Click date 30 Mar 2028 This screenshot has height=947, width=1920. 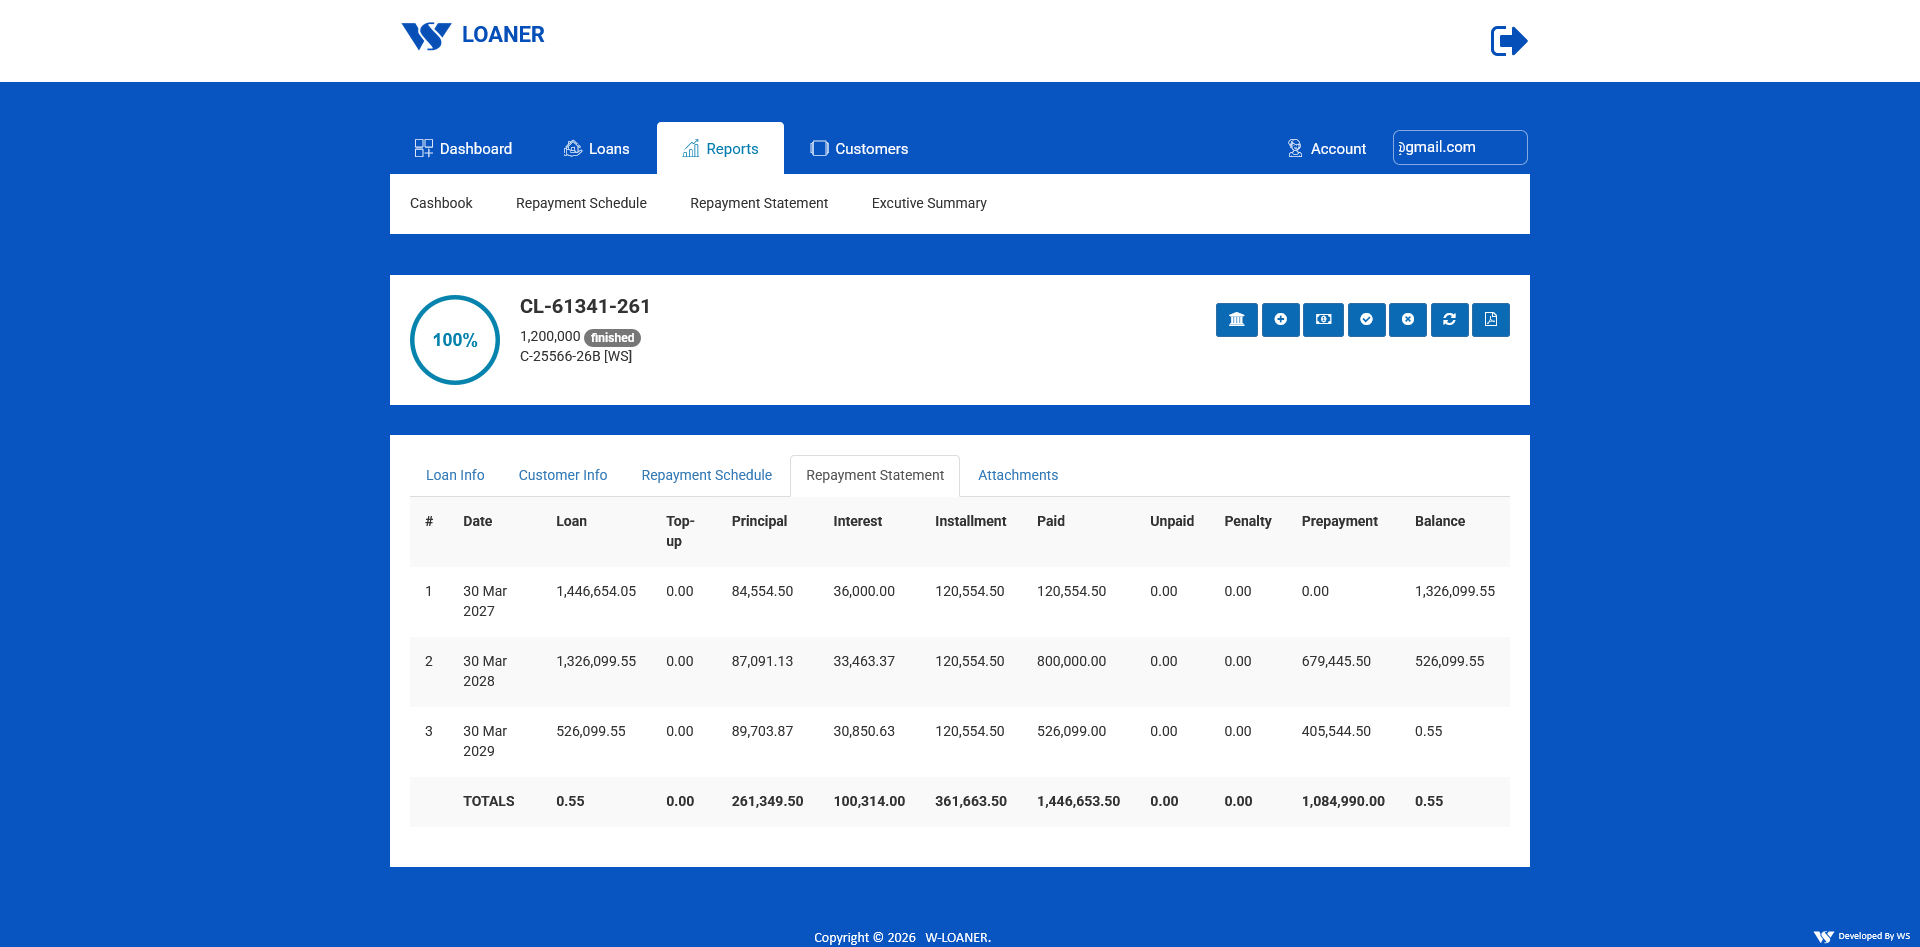[485, 671]
